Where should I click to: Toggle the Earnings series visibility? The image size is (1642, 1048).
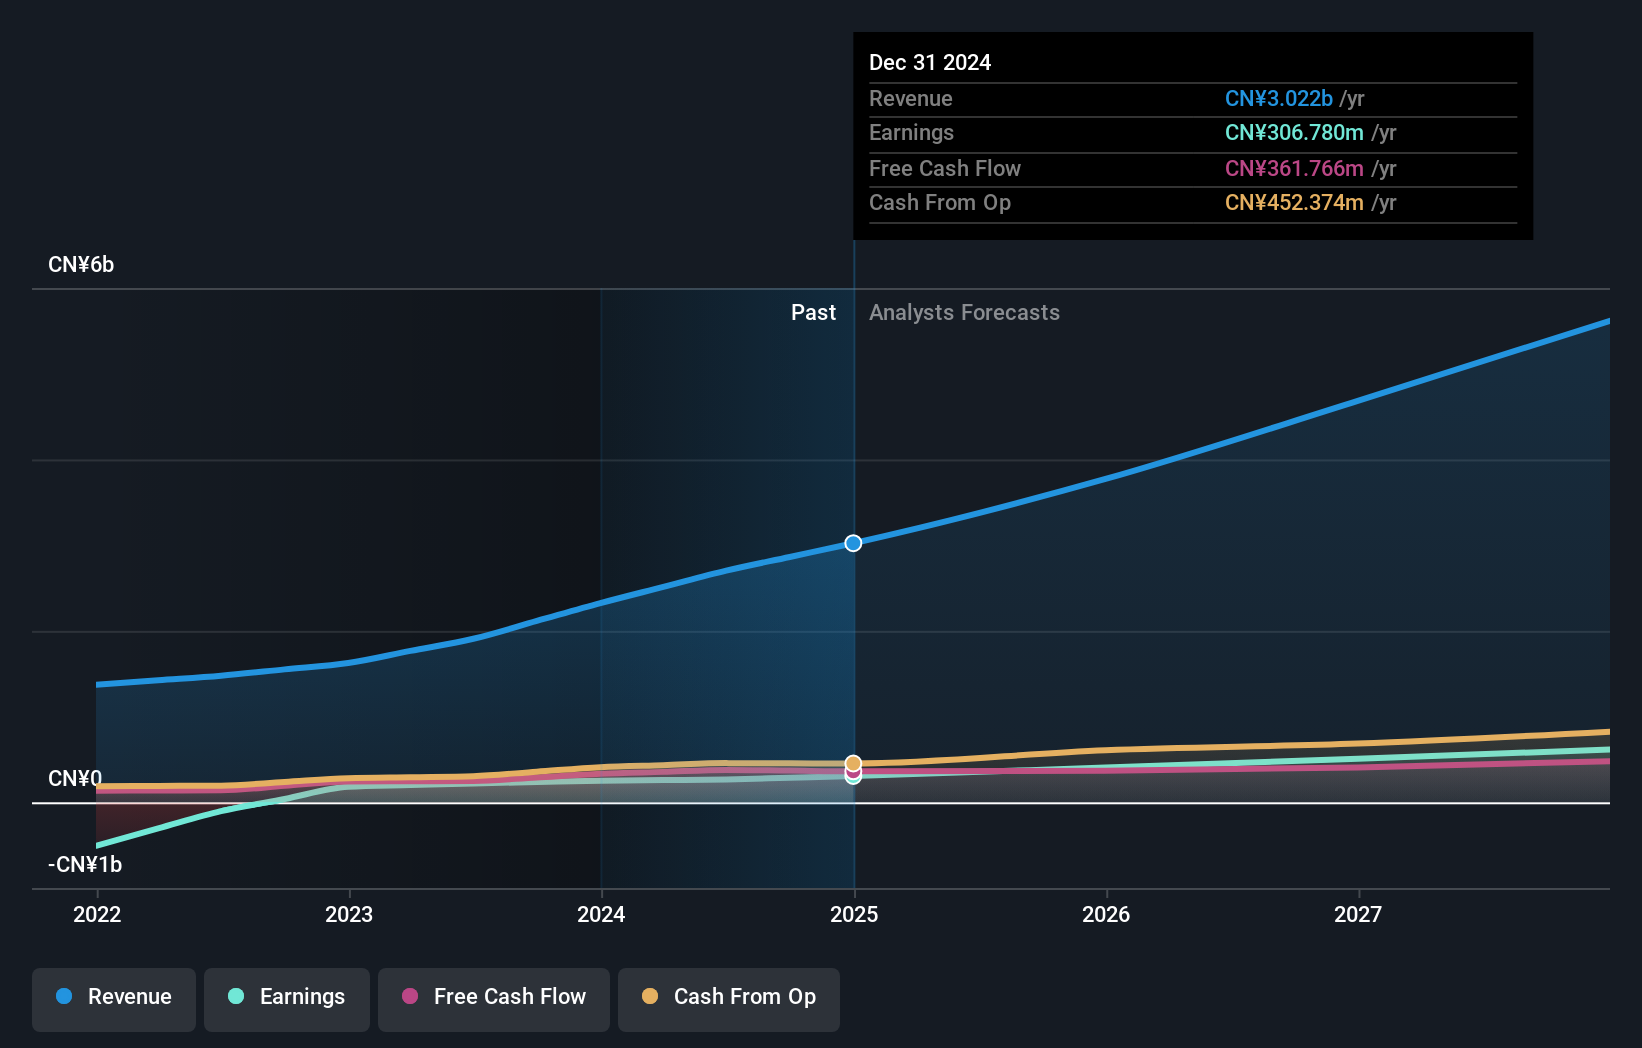(286, 999)
